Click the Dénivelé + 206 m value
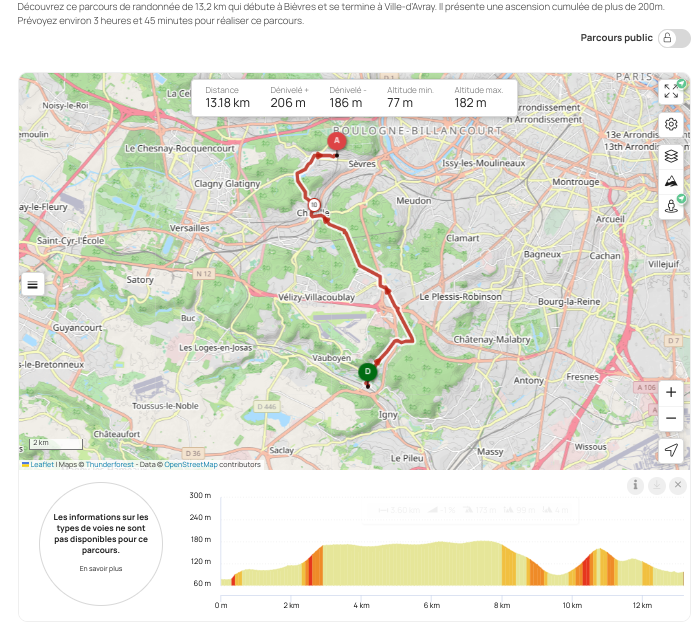Image resolution: width=693 pixels, height=624 pixels. tap(288, 103)
